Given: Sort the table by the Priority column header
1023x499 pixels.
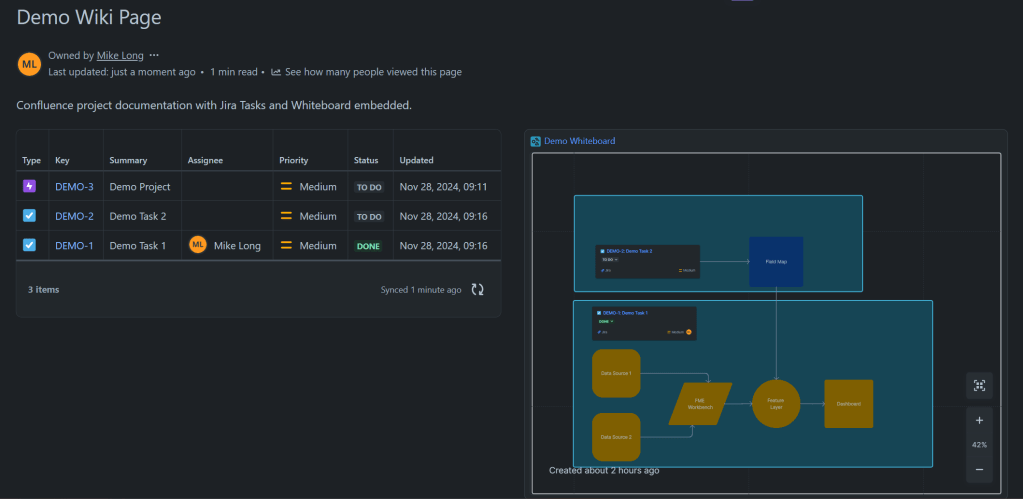Looking at the screenshot, I should (x=294, y=160).
